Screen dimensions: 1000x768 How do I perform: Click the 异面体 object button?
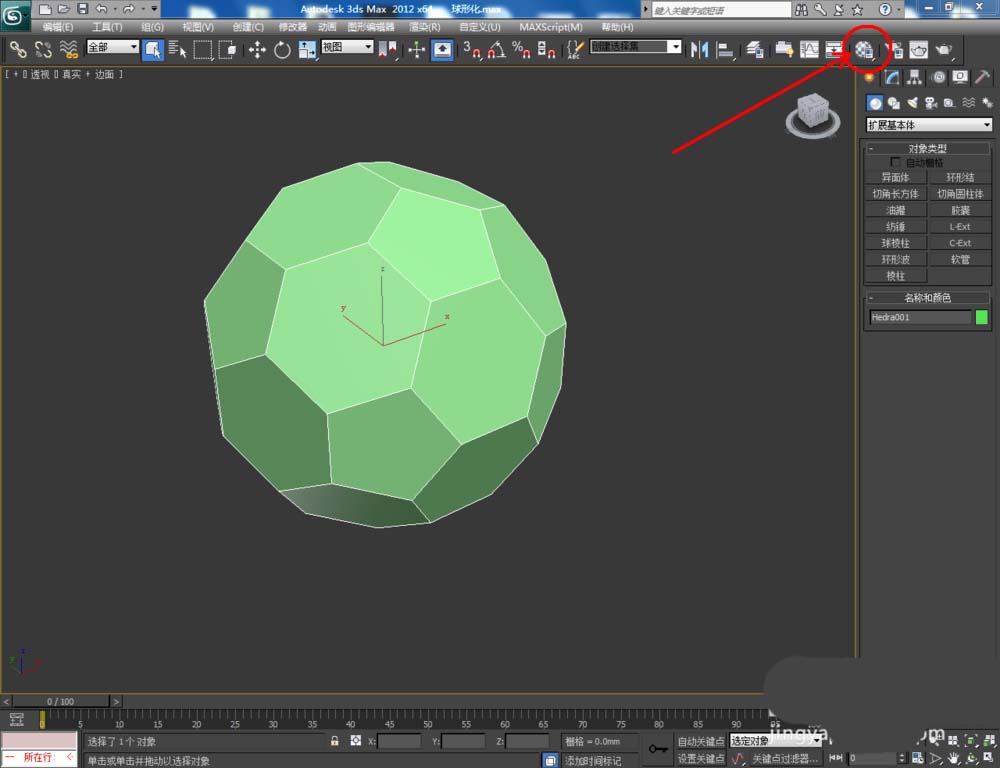pyautogui.click(x=895, y=178)
